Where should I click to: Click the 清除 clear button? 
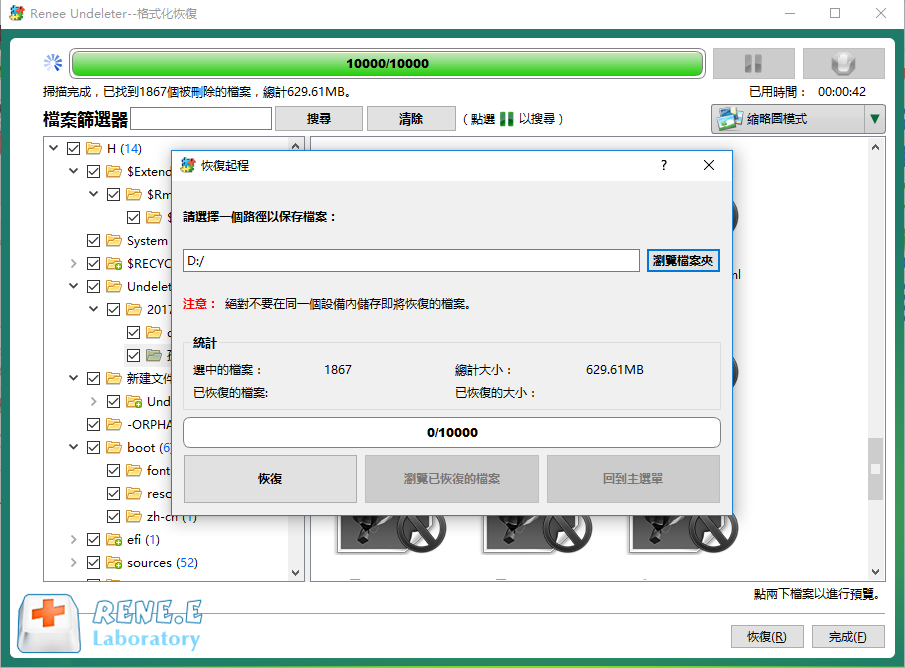[410, 119]
